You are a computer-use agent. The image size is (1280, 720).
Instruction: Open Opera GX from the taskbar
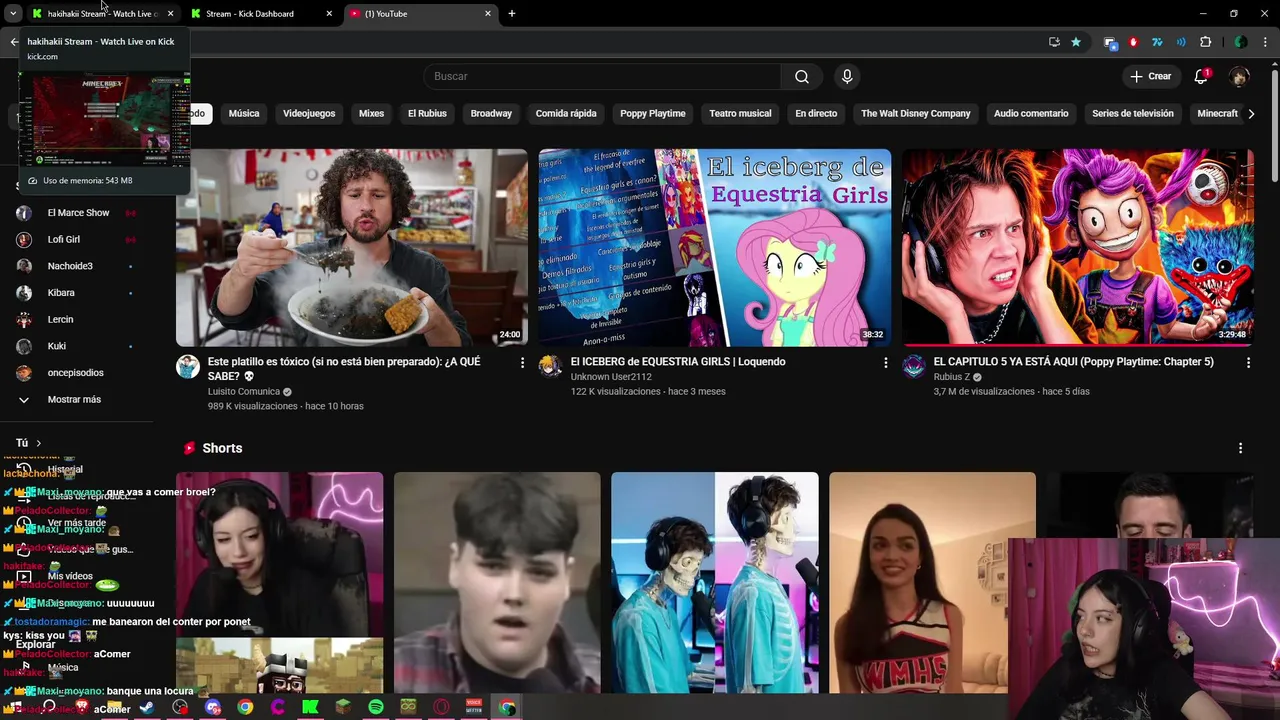click(441, 707)
